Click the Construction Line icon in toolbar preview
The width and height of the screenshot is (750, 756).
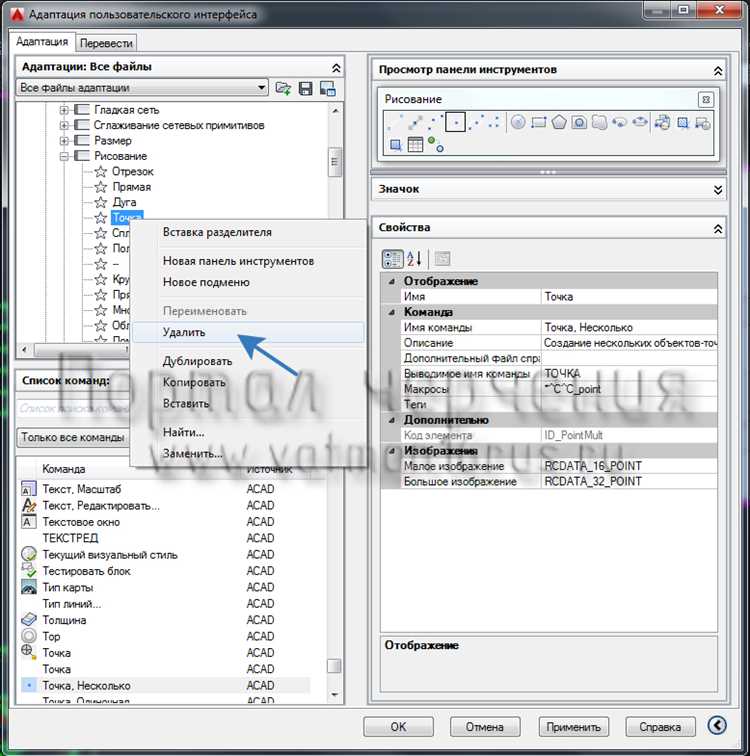[x=415, y=122]
